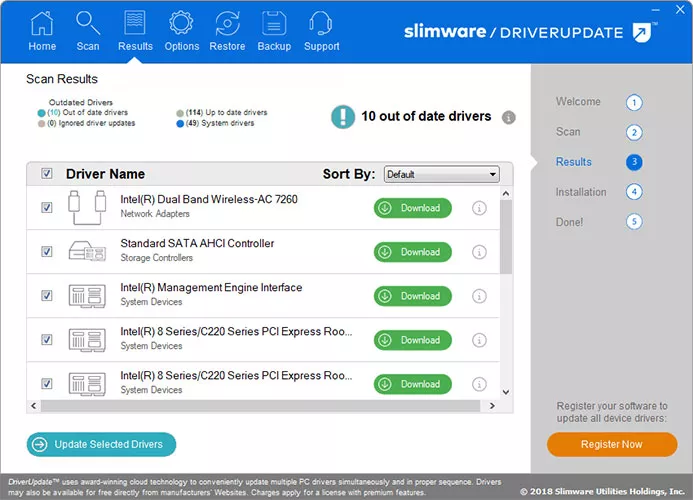Open info for Intel Management Engine Interface

tap(479, 296)
